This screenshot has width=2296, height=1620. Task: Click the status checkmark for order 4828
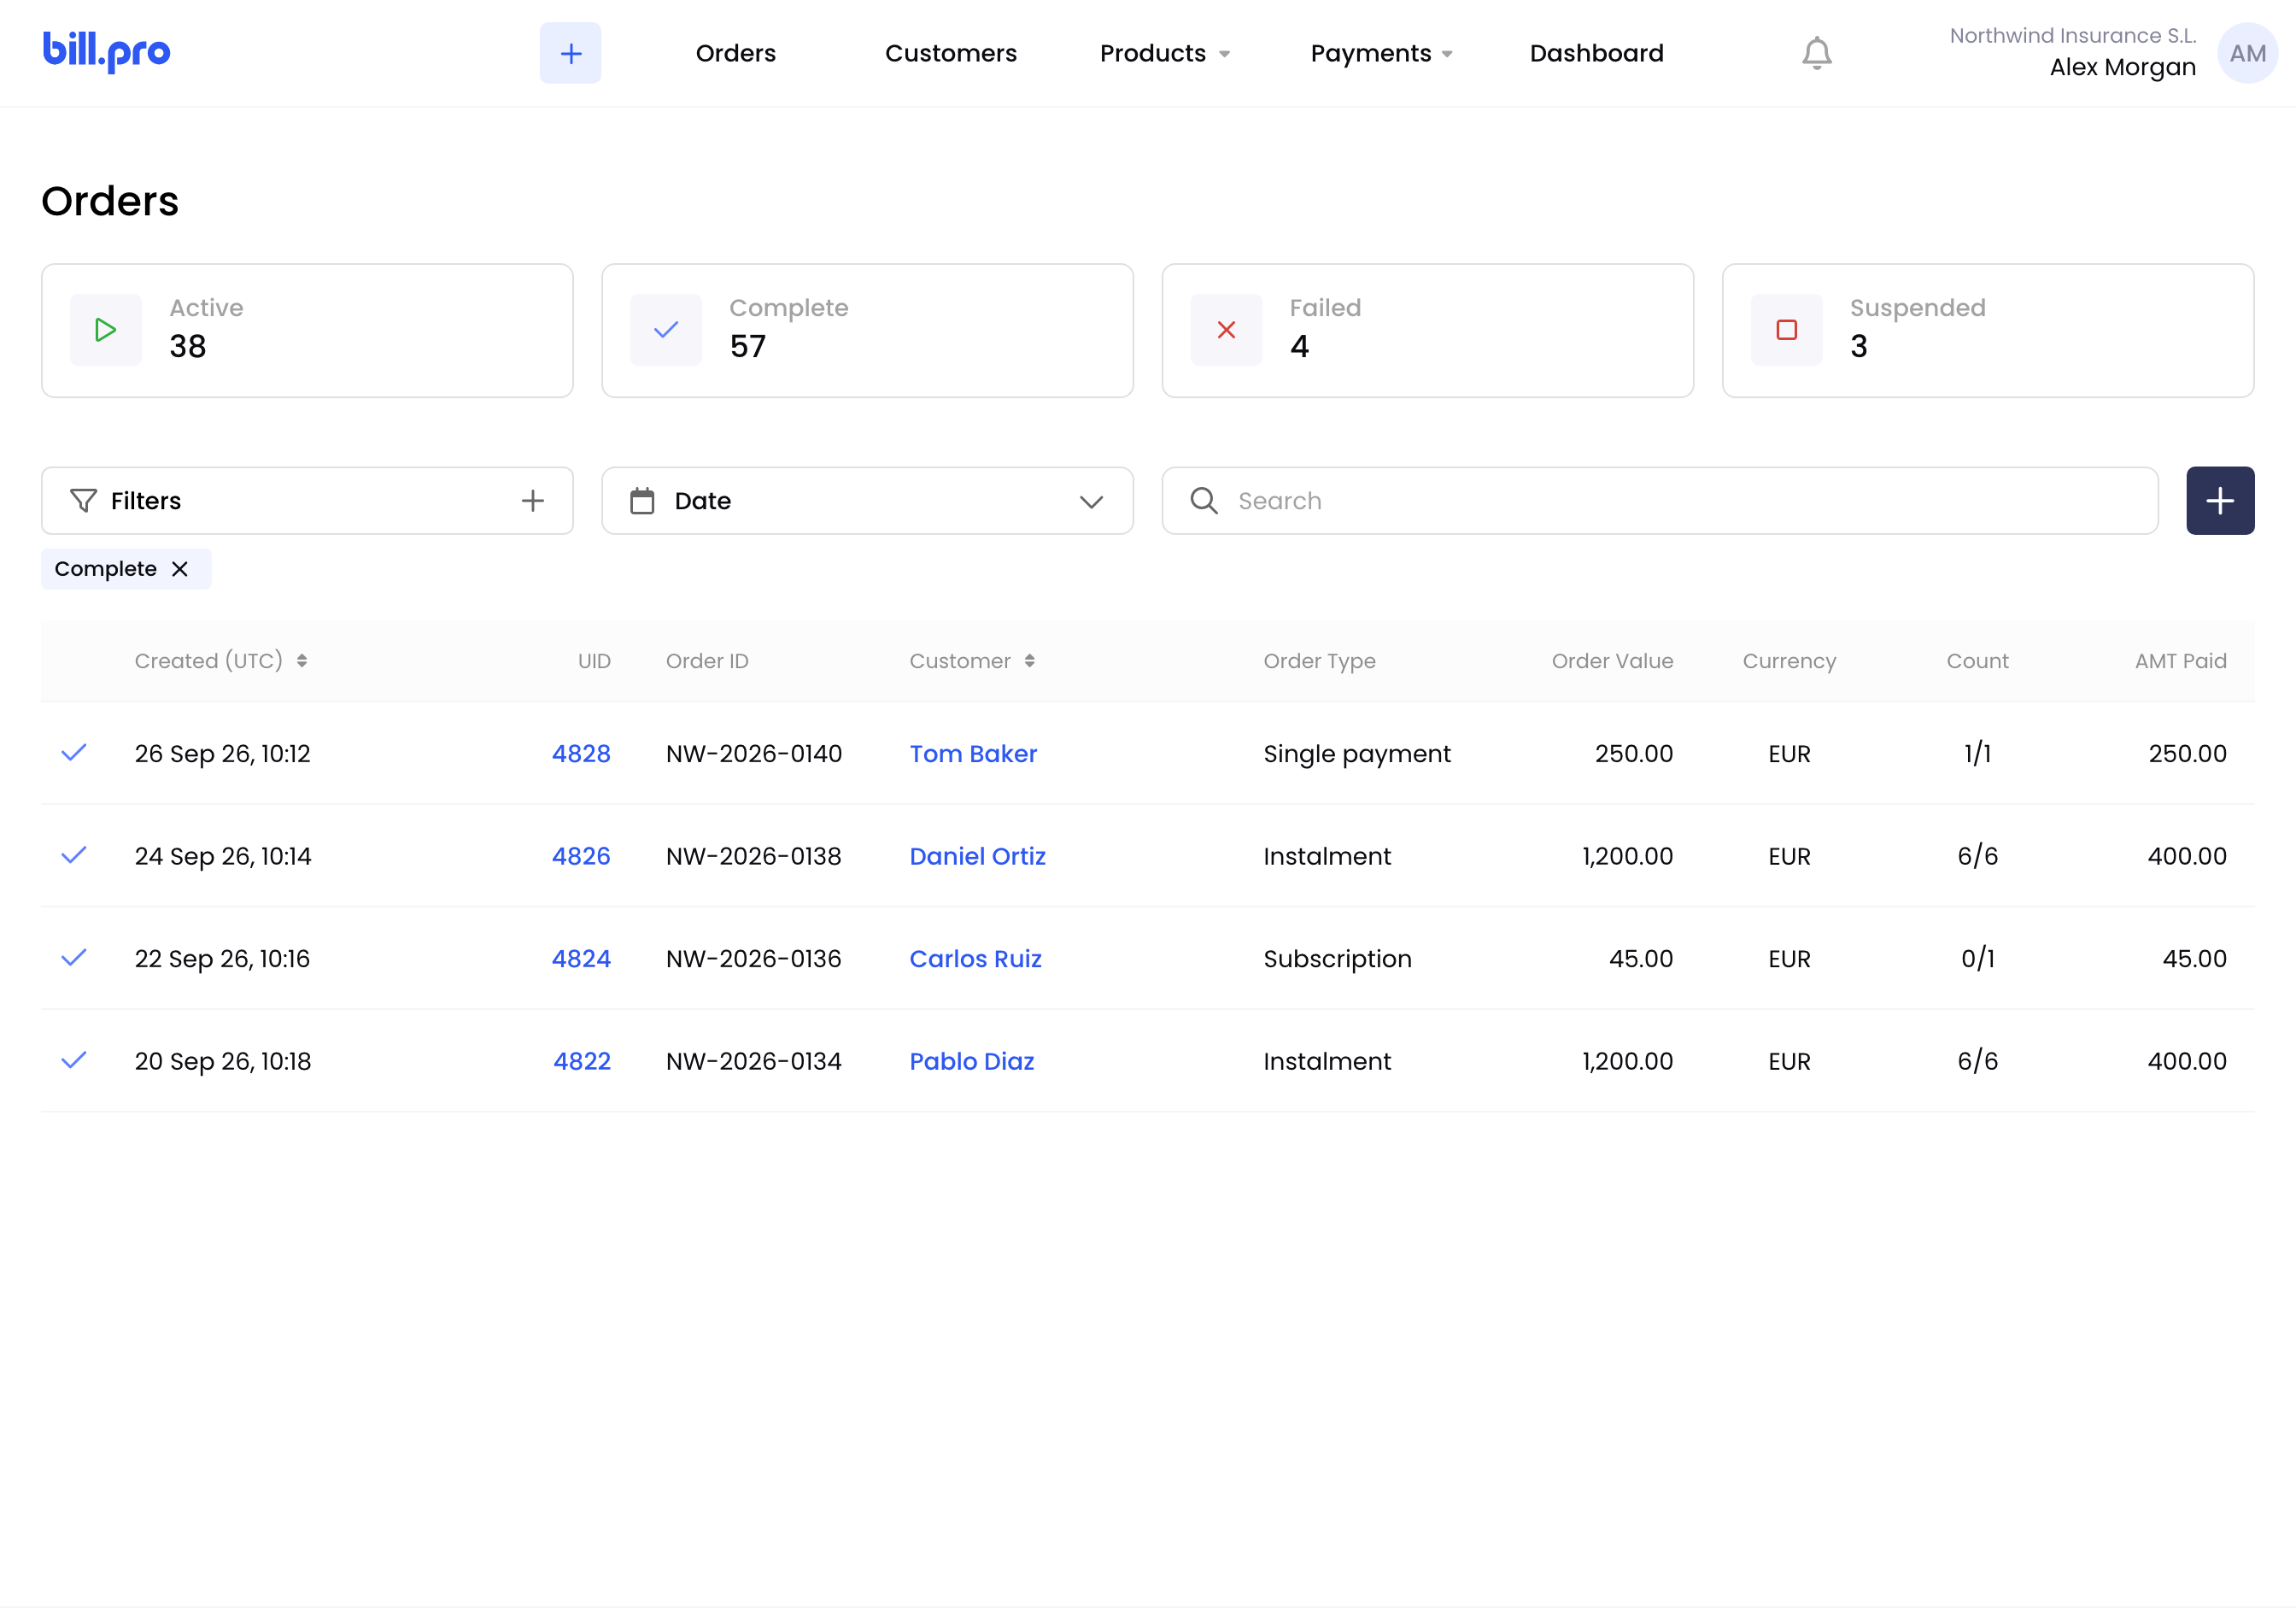tap(74, 753)
